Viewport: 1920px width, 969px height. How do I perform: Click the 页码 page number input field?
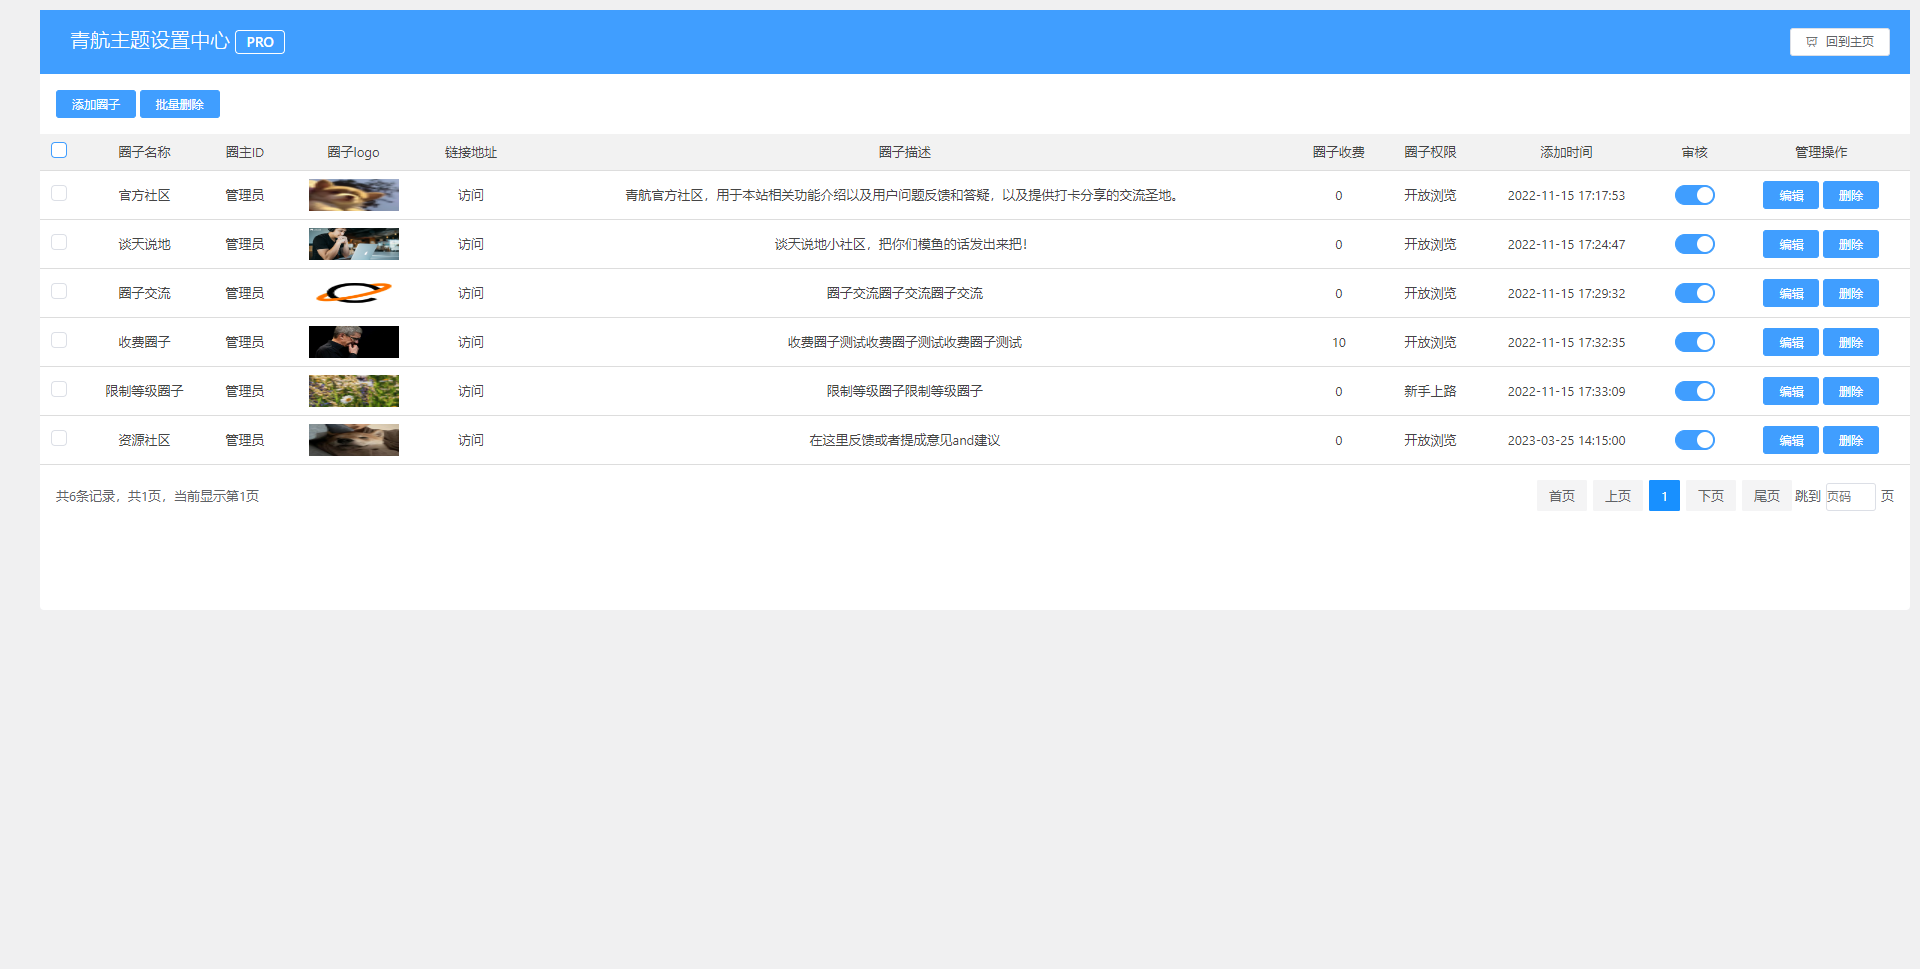click(1849, 496)
